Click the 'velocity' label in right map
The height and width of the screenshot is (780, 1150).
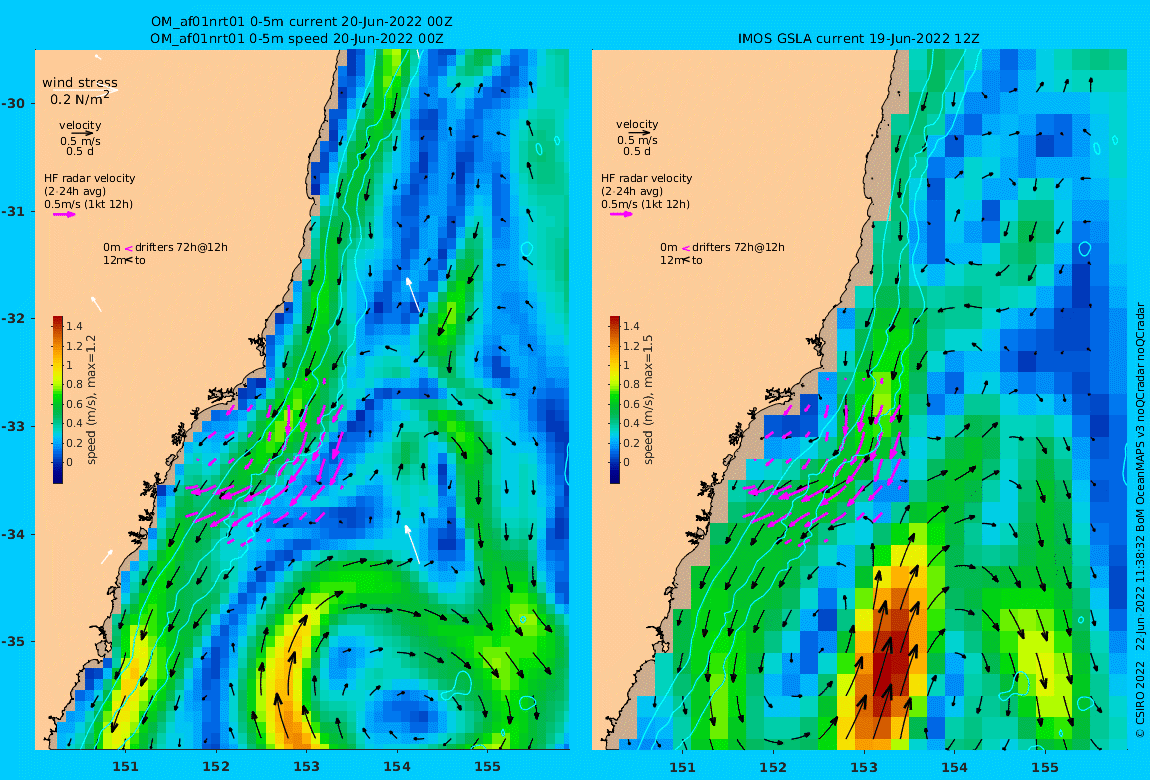click(637, 125)
